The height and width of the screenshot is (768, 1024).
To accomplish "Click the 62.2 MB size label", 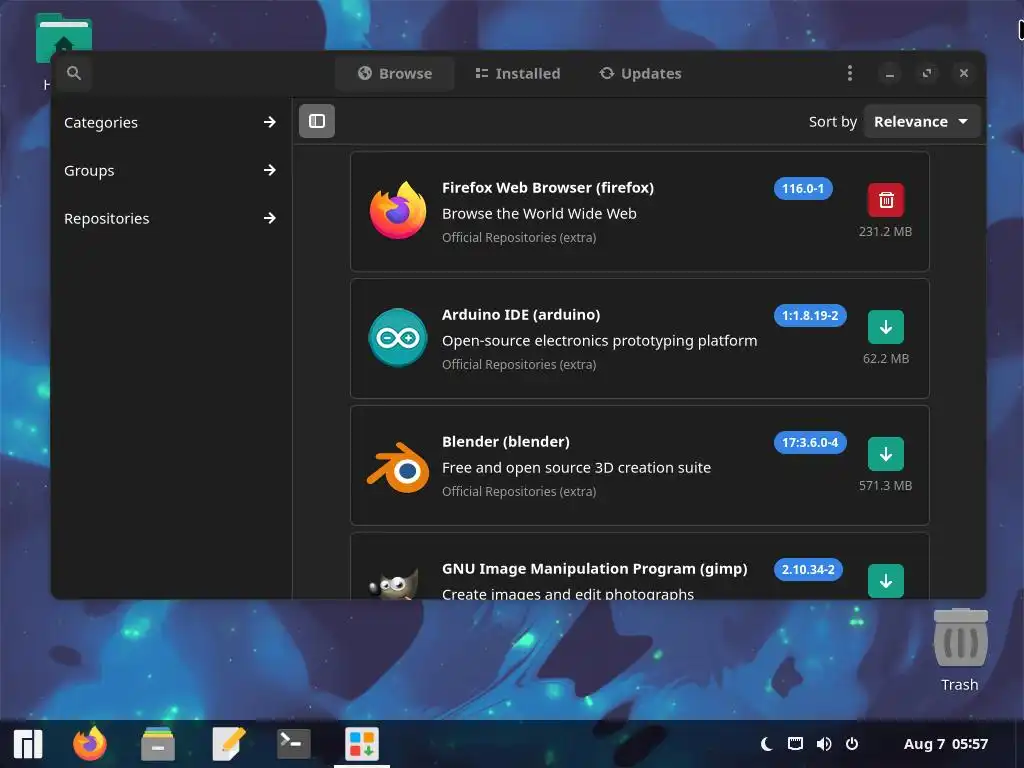I will point(886,359).
